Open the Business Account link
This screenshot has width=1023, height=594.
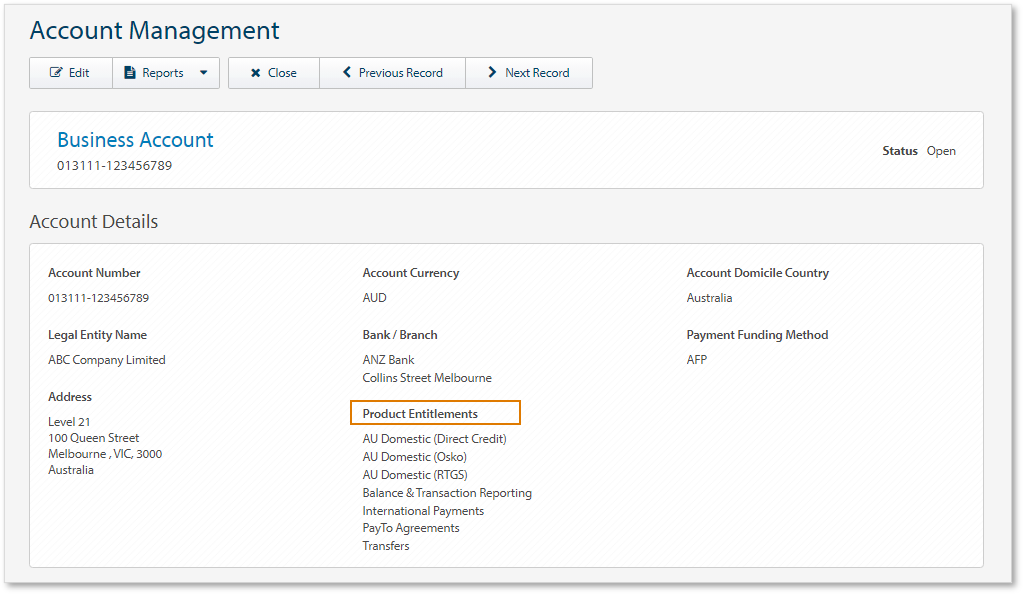tap(135, 140)
